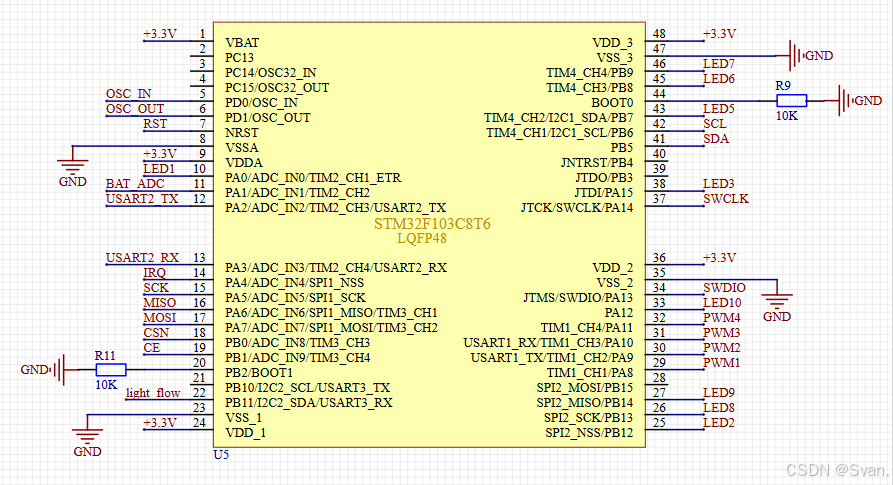This screenshot has width=893, height=485.
Task: Select the USART2_RX net label
Action: tap(142, 258)
